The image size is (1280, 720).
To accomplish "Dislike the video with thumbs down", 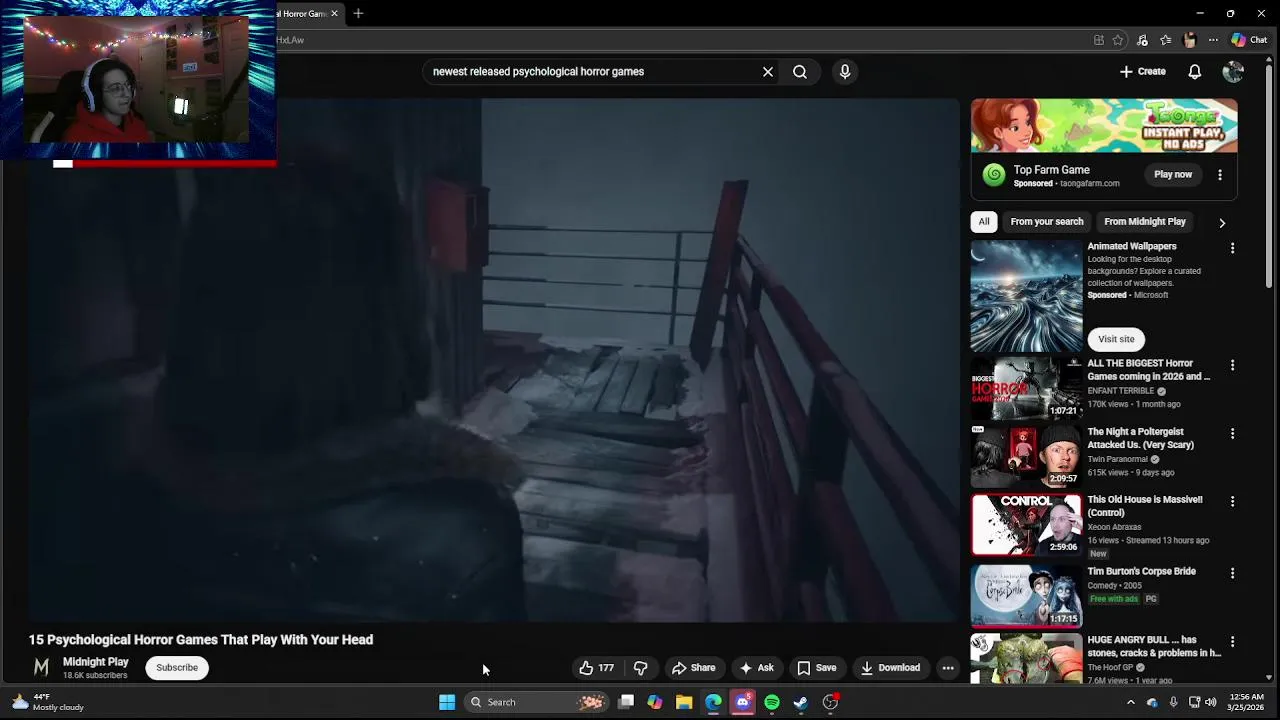I will [641, 668].
